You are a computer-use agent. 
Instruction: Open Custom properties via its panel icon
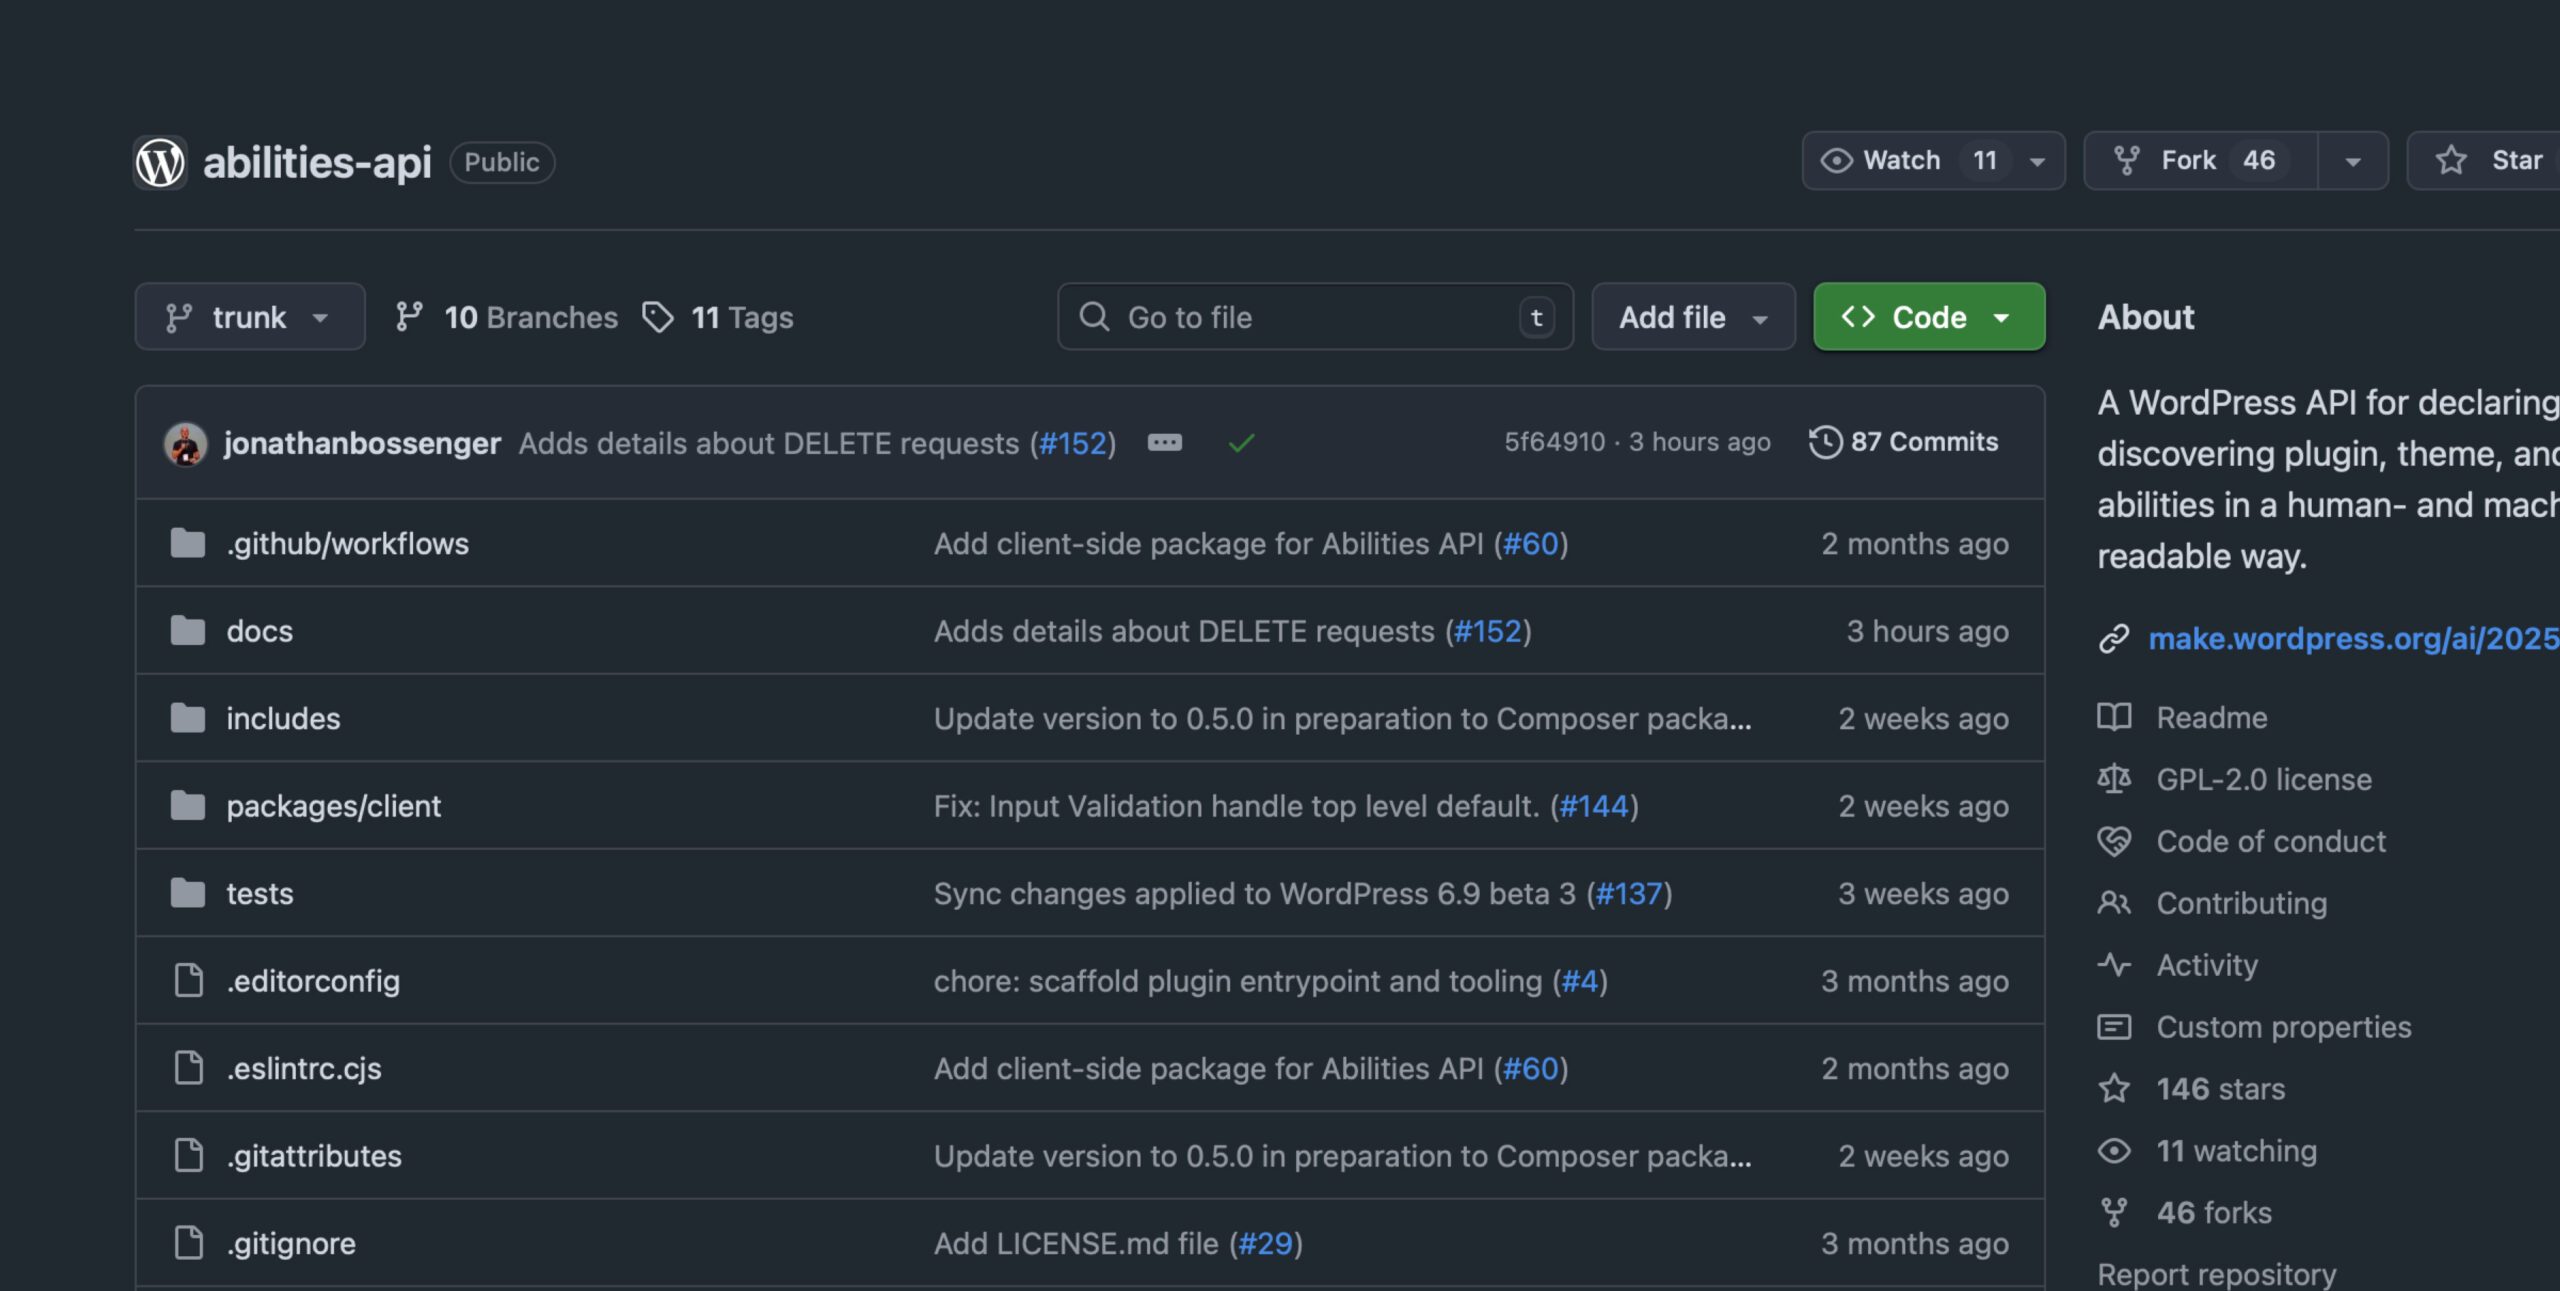pyautogui.click(x=2115, y=1026)
